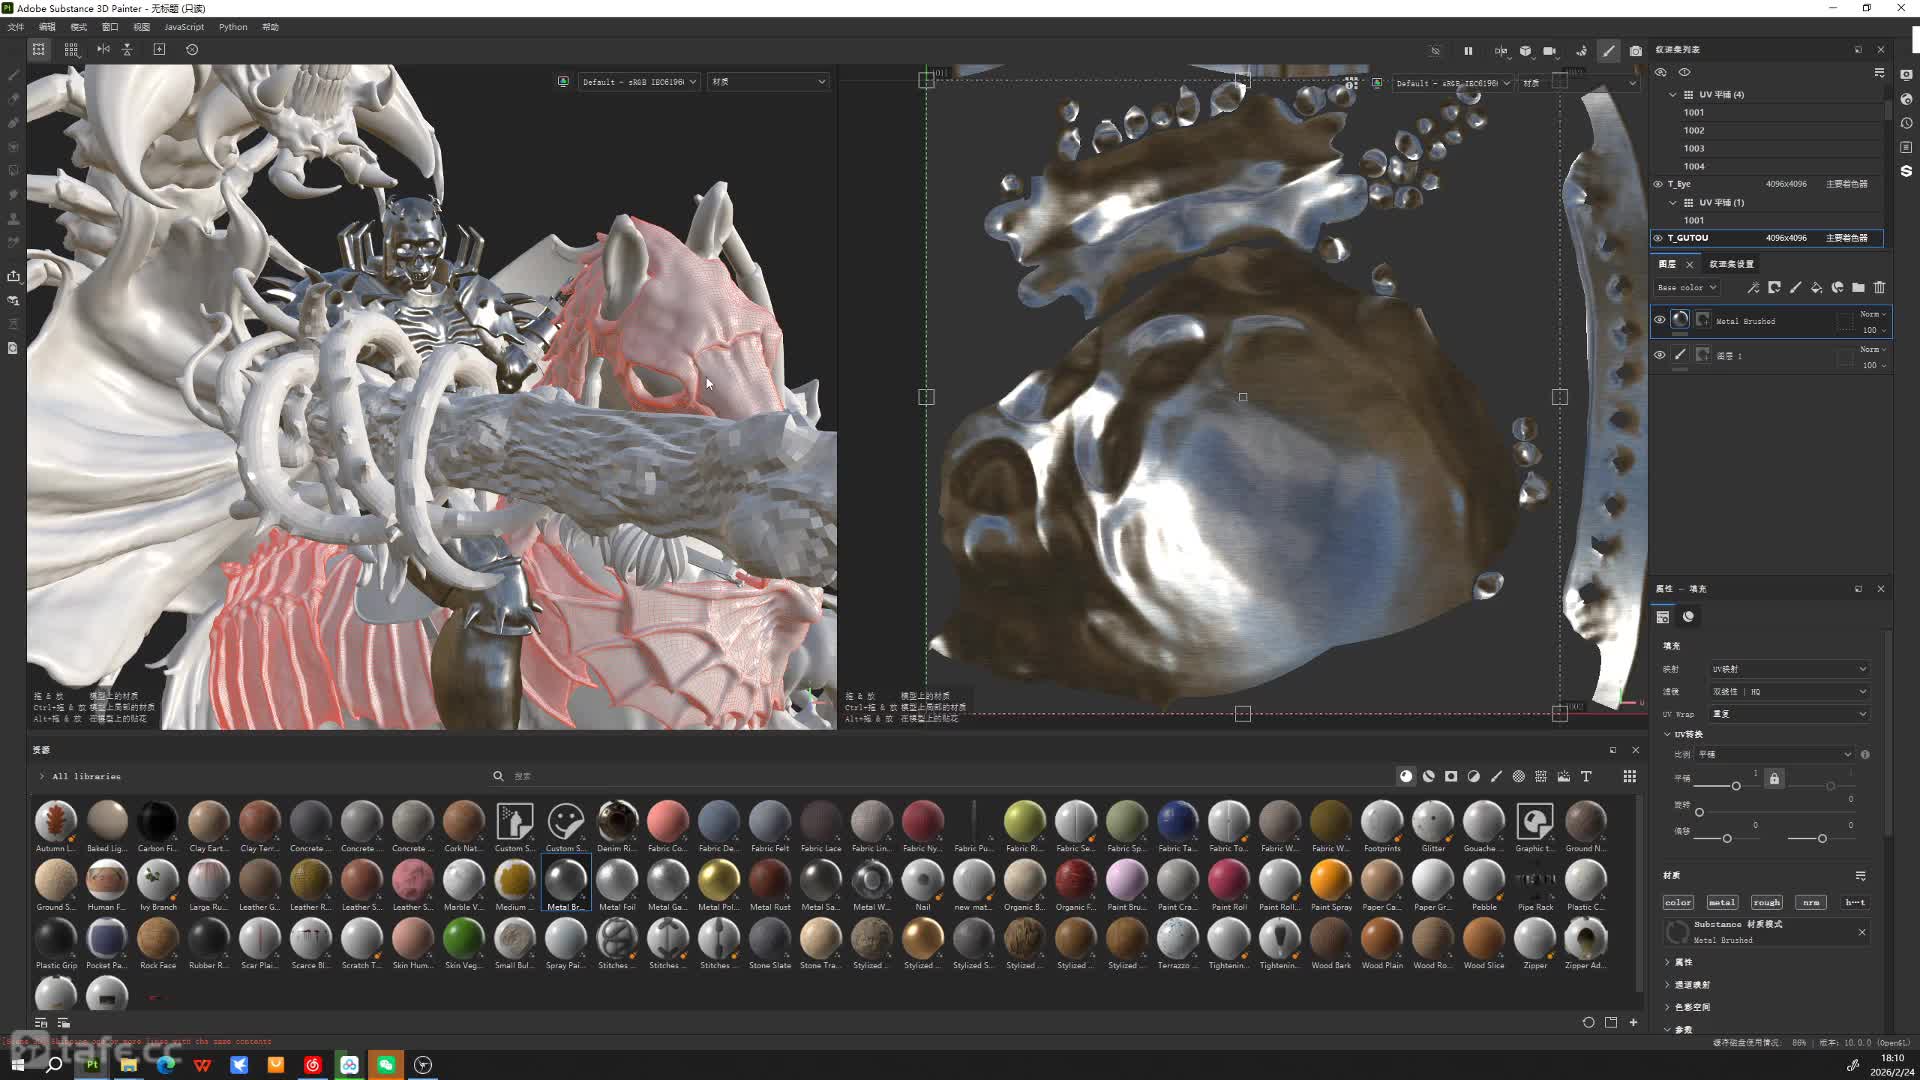The height and width of the screenshot is (1080, 1920).
Task: Hide the Metal Brushed layer
Action: tap(1660, 320)
